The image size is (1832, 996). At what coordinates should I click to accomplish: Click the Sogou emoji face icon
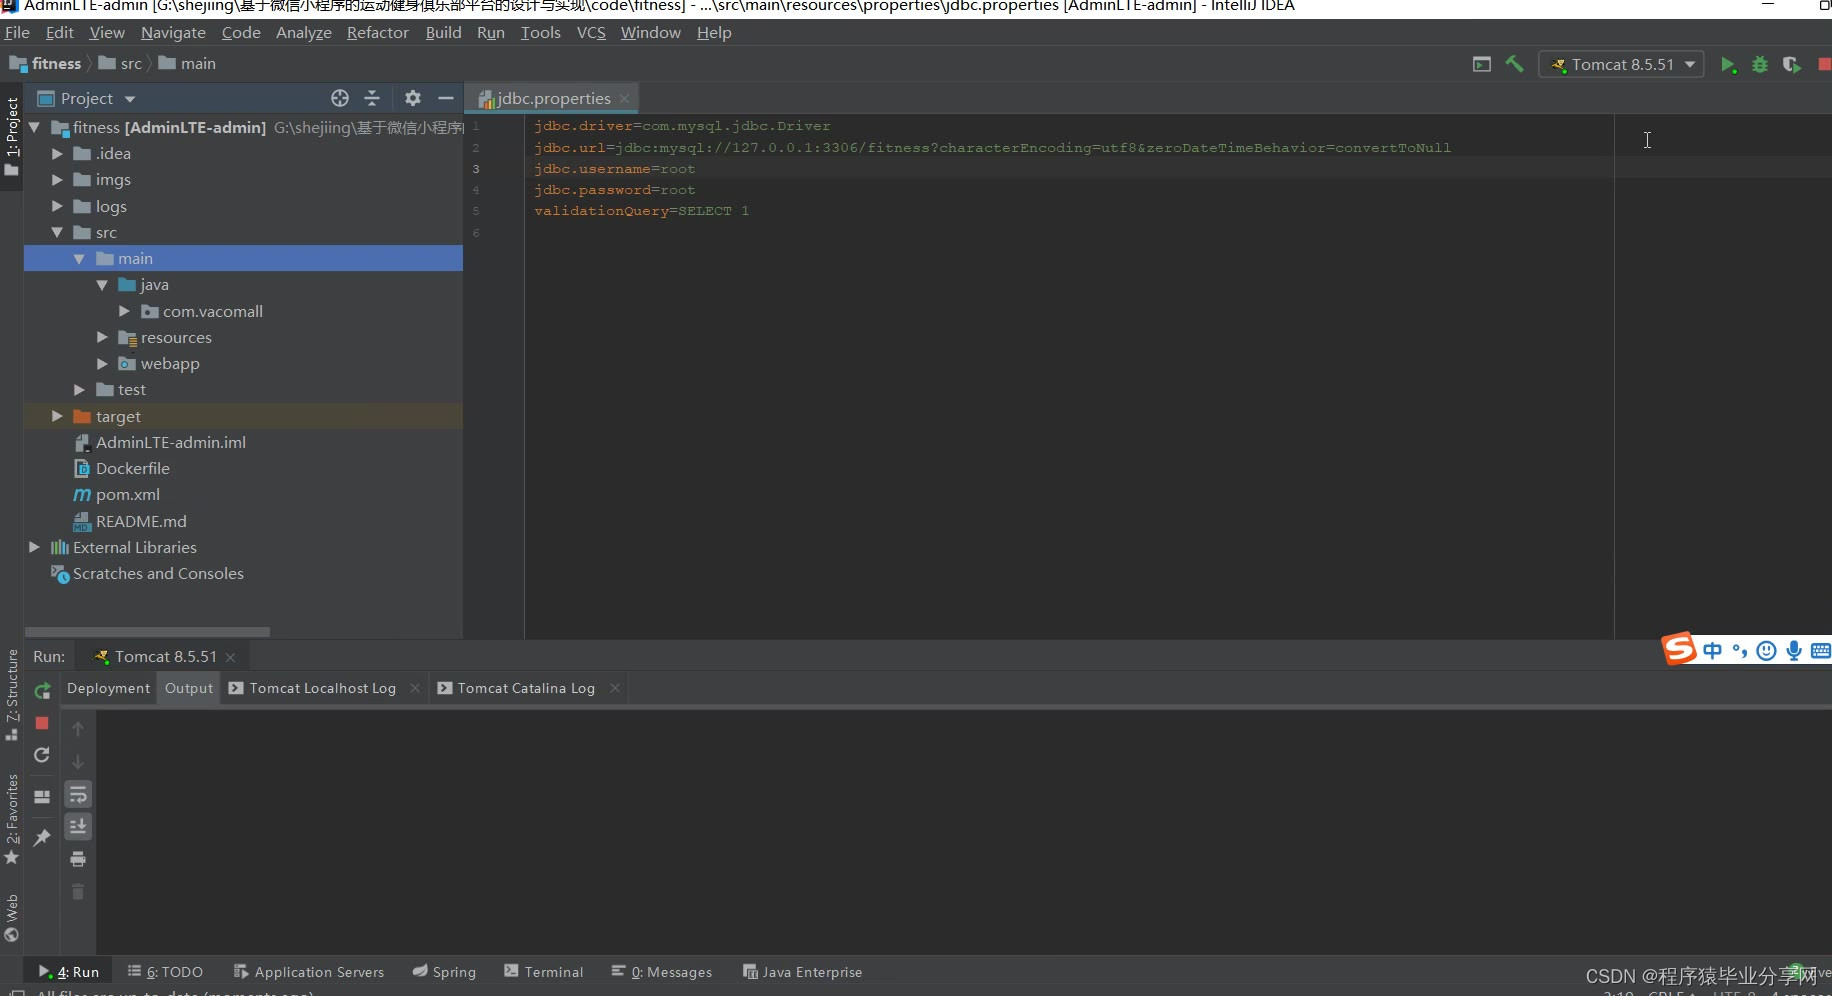1767,651
